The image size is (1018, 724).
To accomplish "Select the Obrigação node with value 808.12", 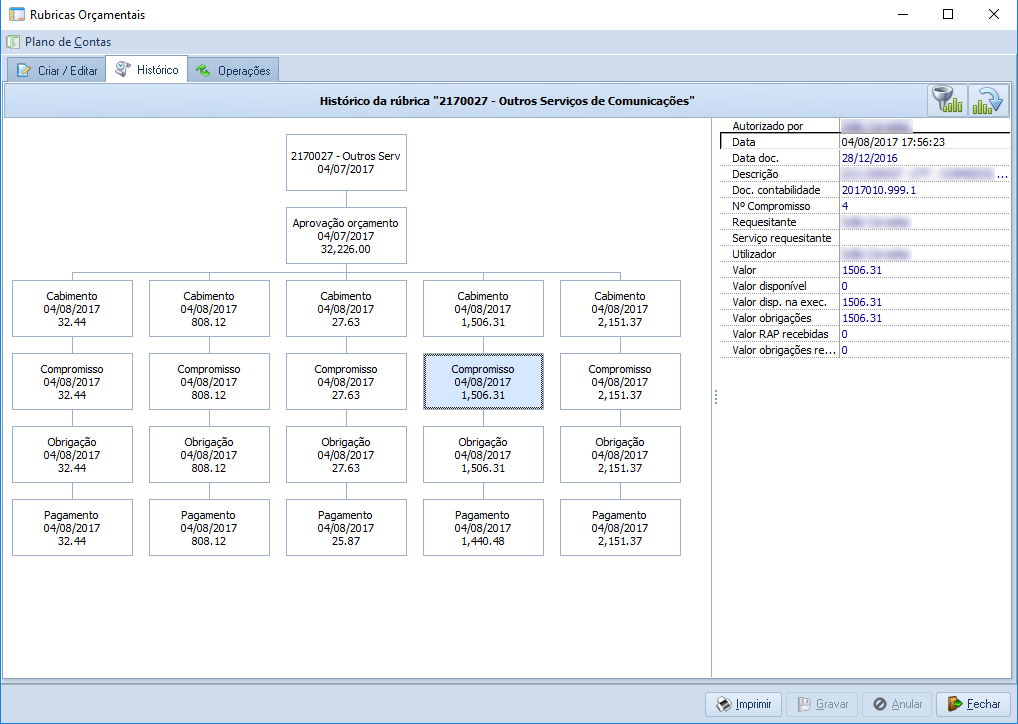I will tap(209, 455).
